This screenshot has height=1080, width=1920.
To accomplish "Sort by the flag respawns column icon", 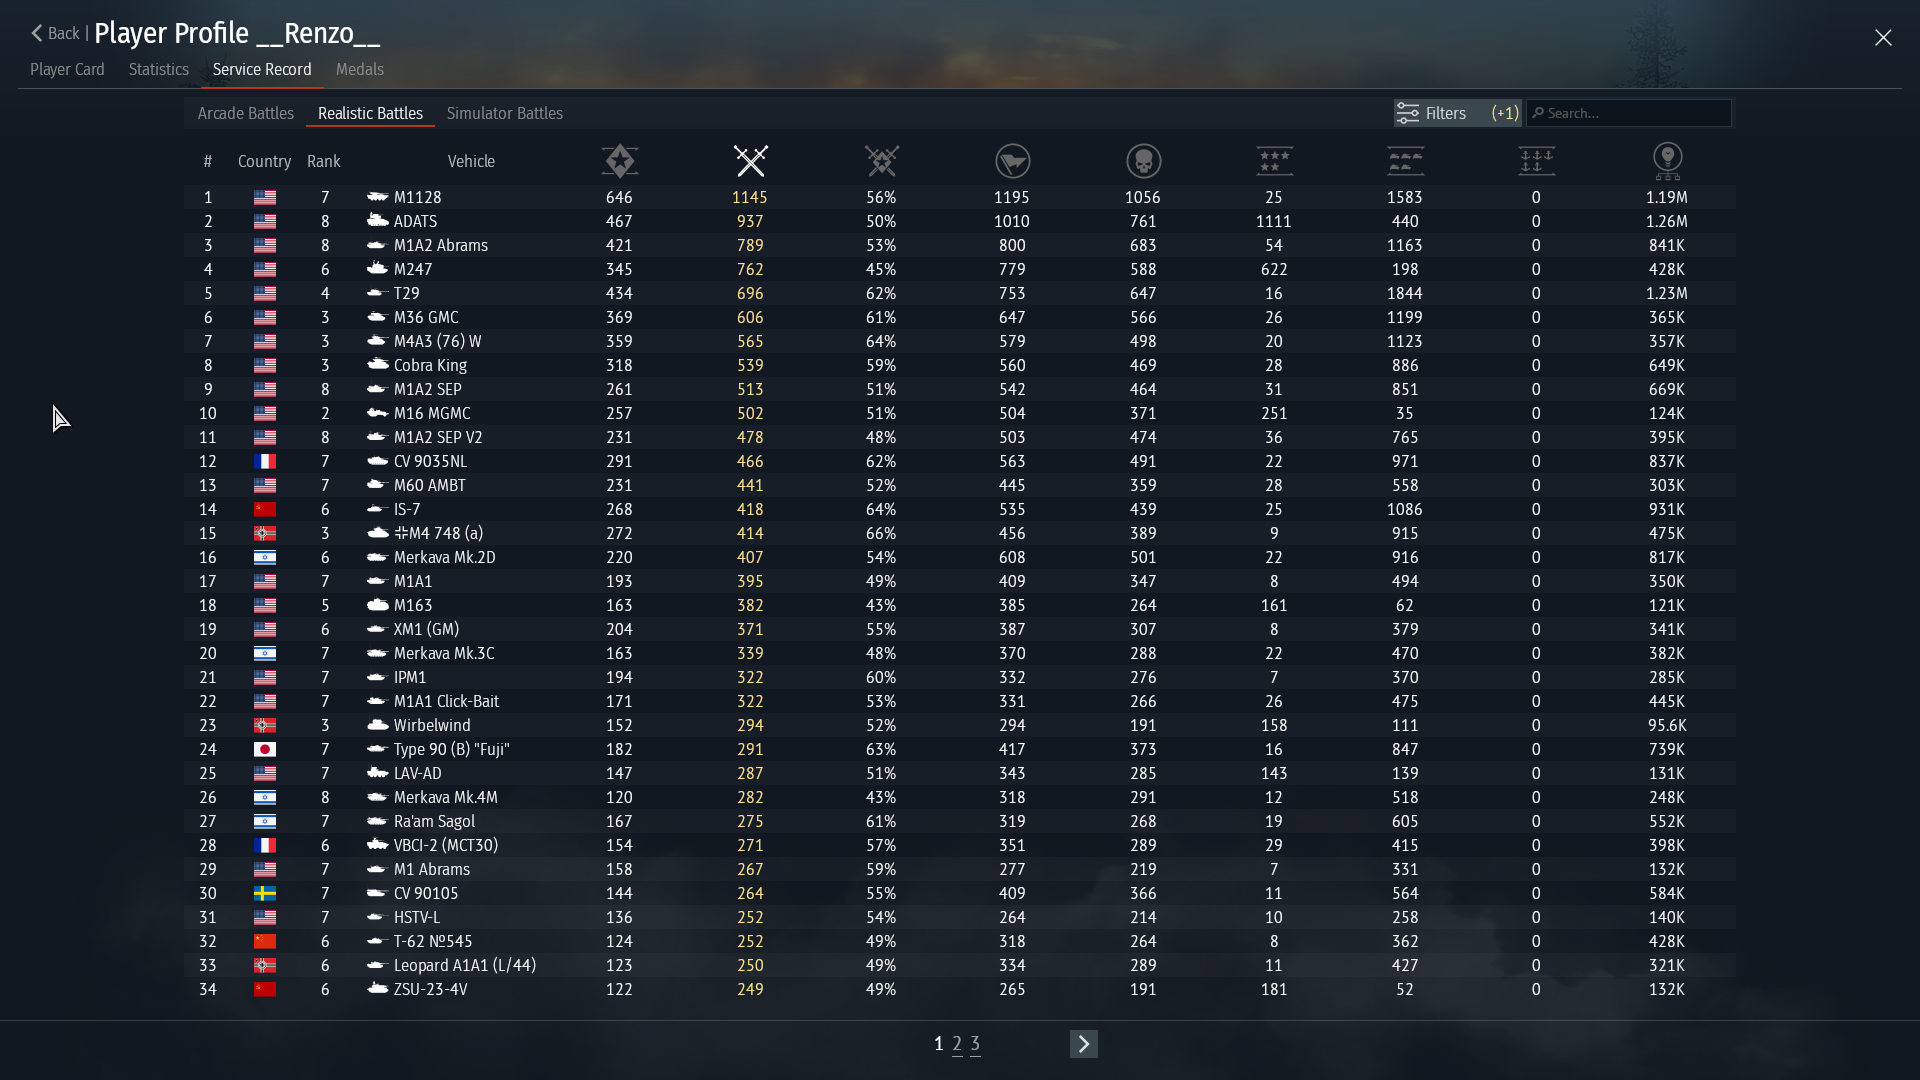I will coord(1012,161).
